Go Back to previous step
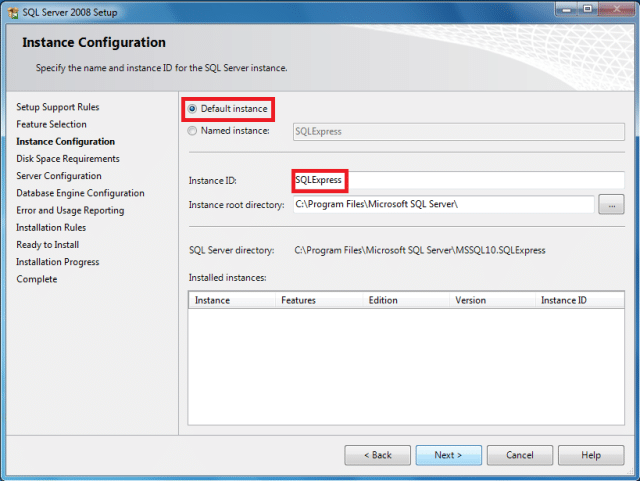The width and height of the screenshot is (640, 481). pyautogui.click(x=378, y=455)
